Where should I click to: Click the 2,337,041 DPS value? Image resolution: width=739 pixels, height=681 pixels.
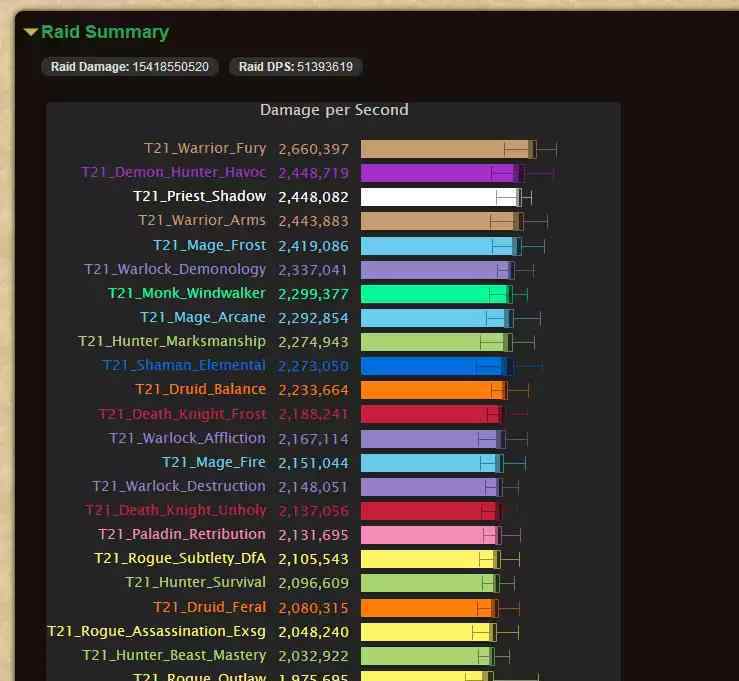coord(313,271)
